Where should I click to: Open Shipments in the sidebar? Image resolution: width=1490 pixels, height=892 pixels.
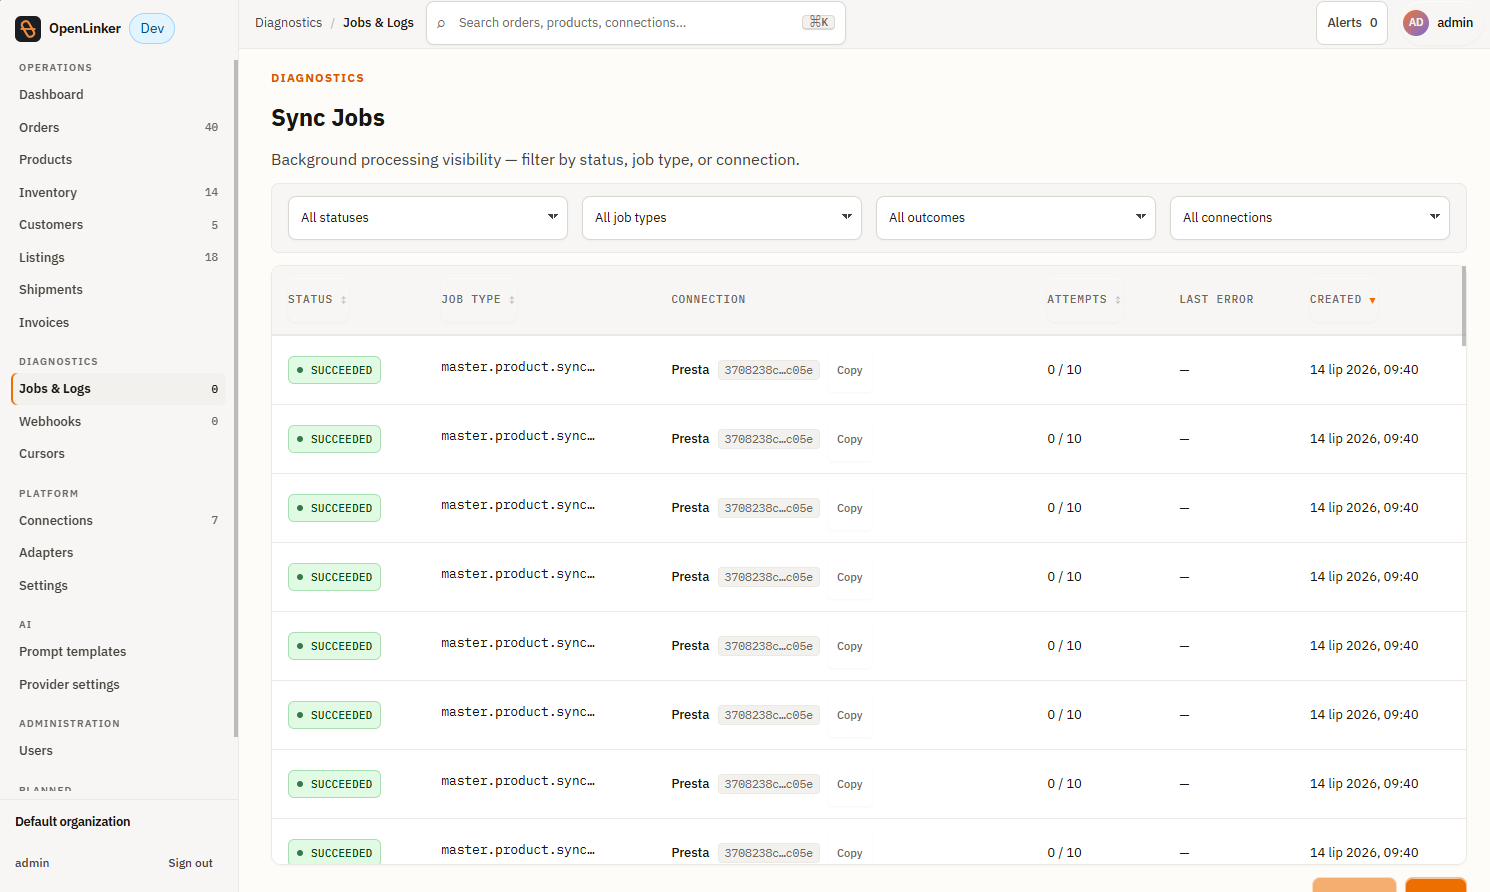(118, 290)
